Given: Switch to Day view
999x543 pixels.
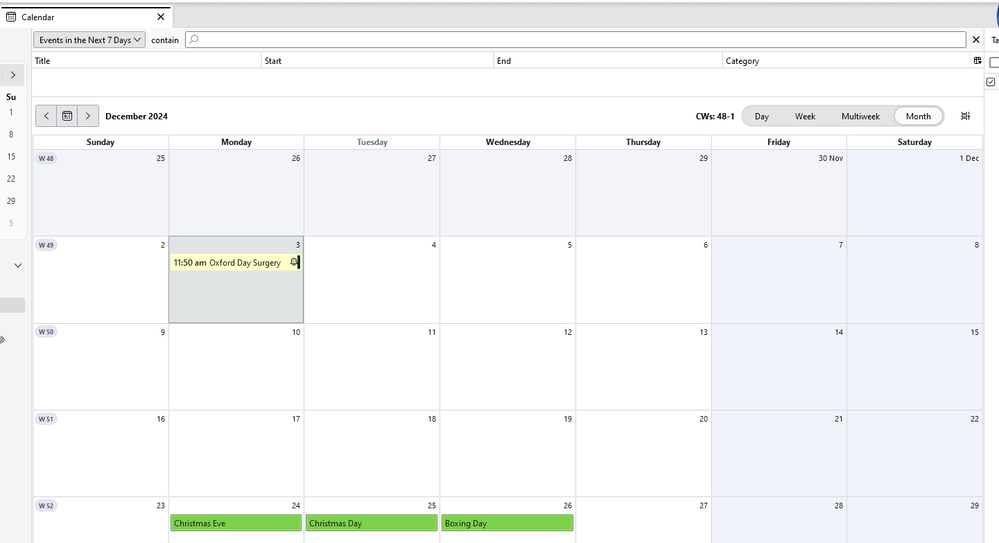Looking at the screenshot, I should [x=762, y=116].
